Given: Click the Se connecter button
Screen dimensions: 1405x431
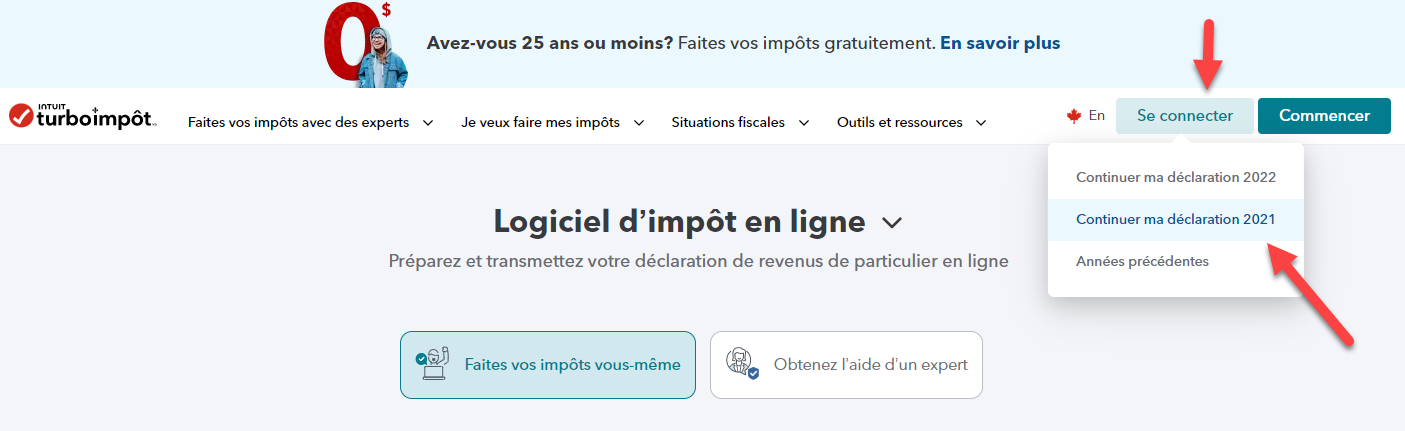Looking at the screenshot, I should tap(1184, 116).
